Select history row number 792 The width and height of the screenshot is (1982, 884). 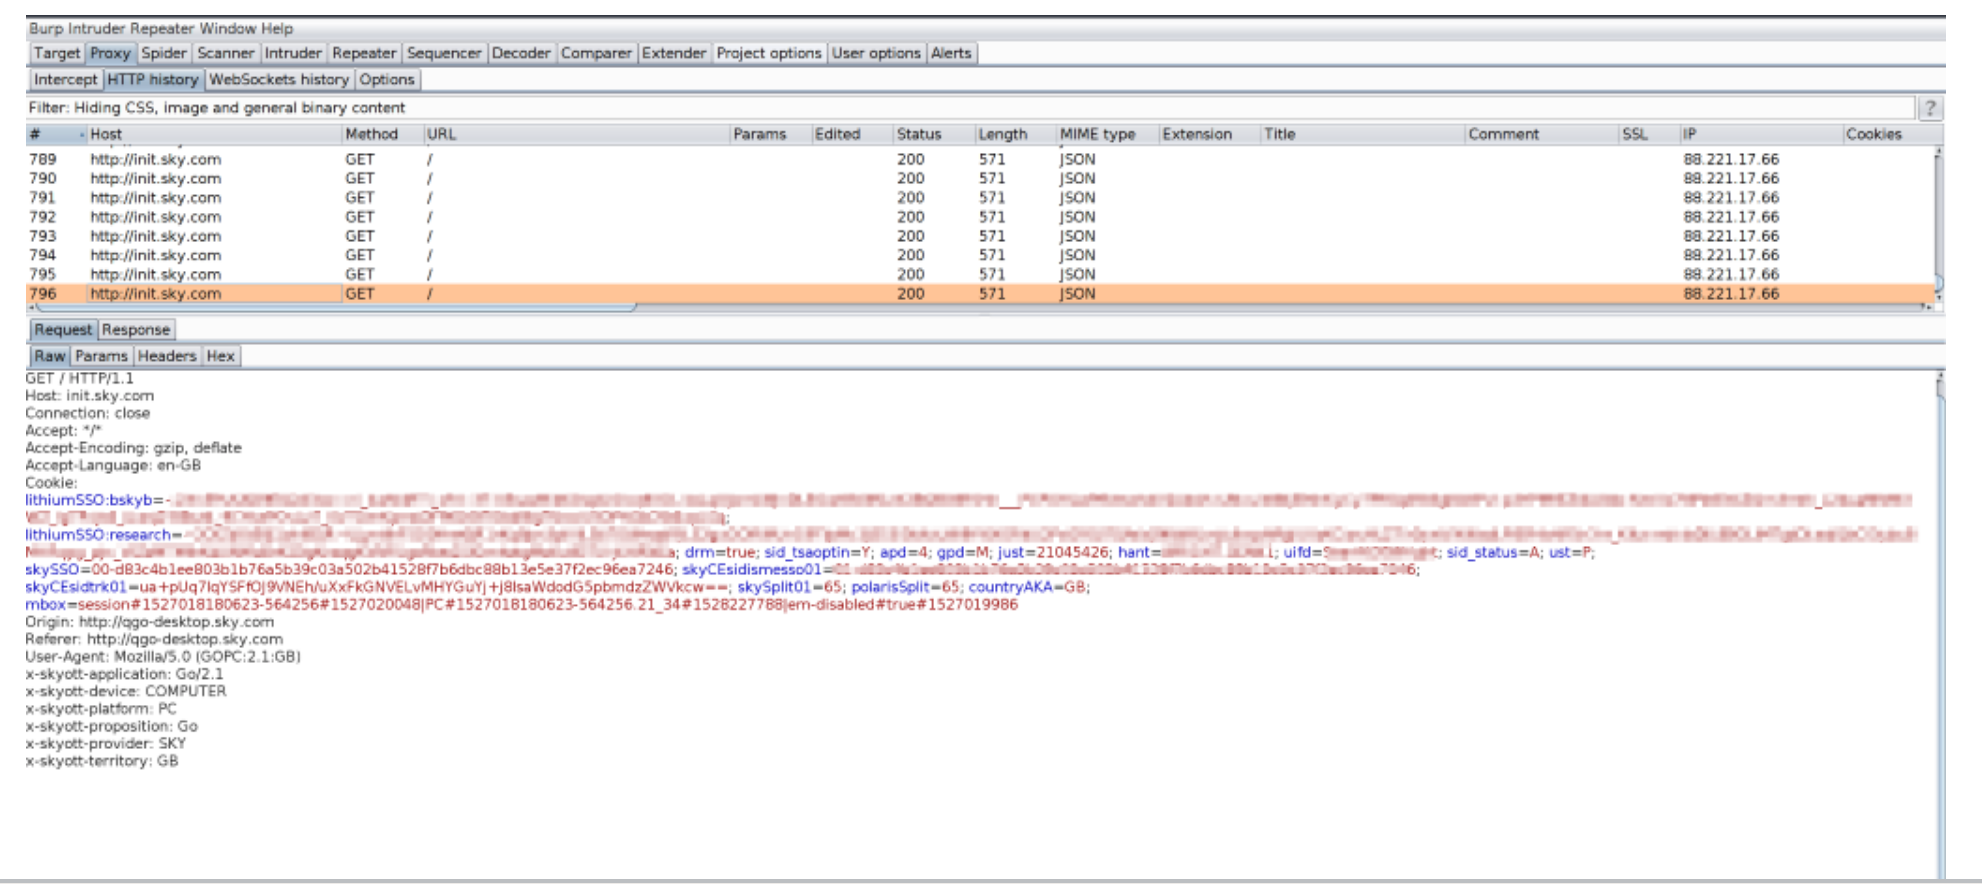(980, 216)
